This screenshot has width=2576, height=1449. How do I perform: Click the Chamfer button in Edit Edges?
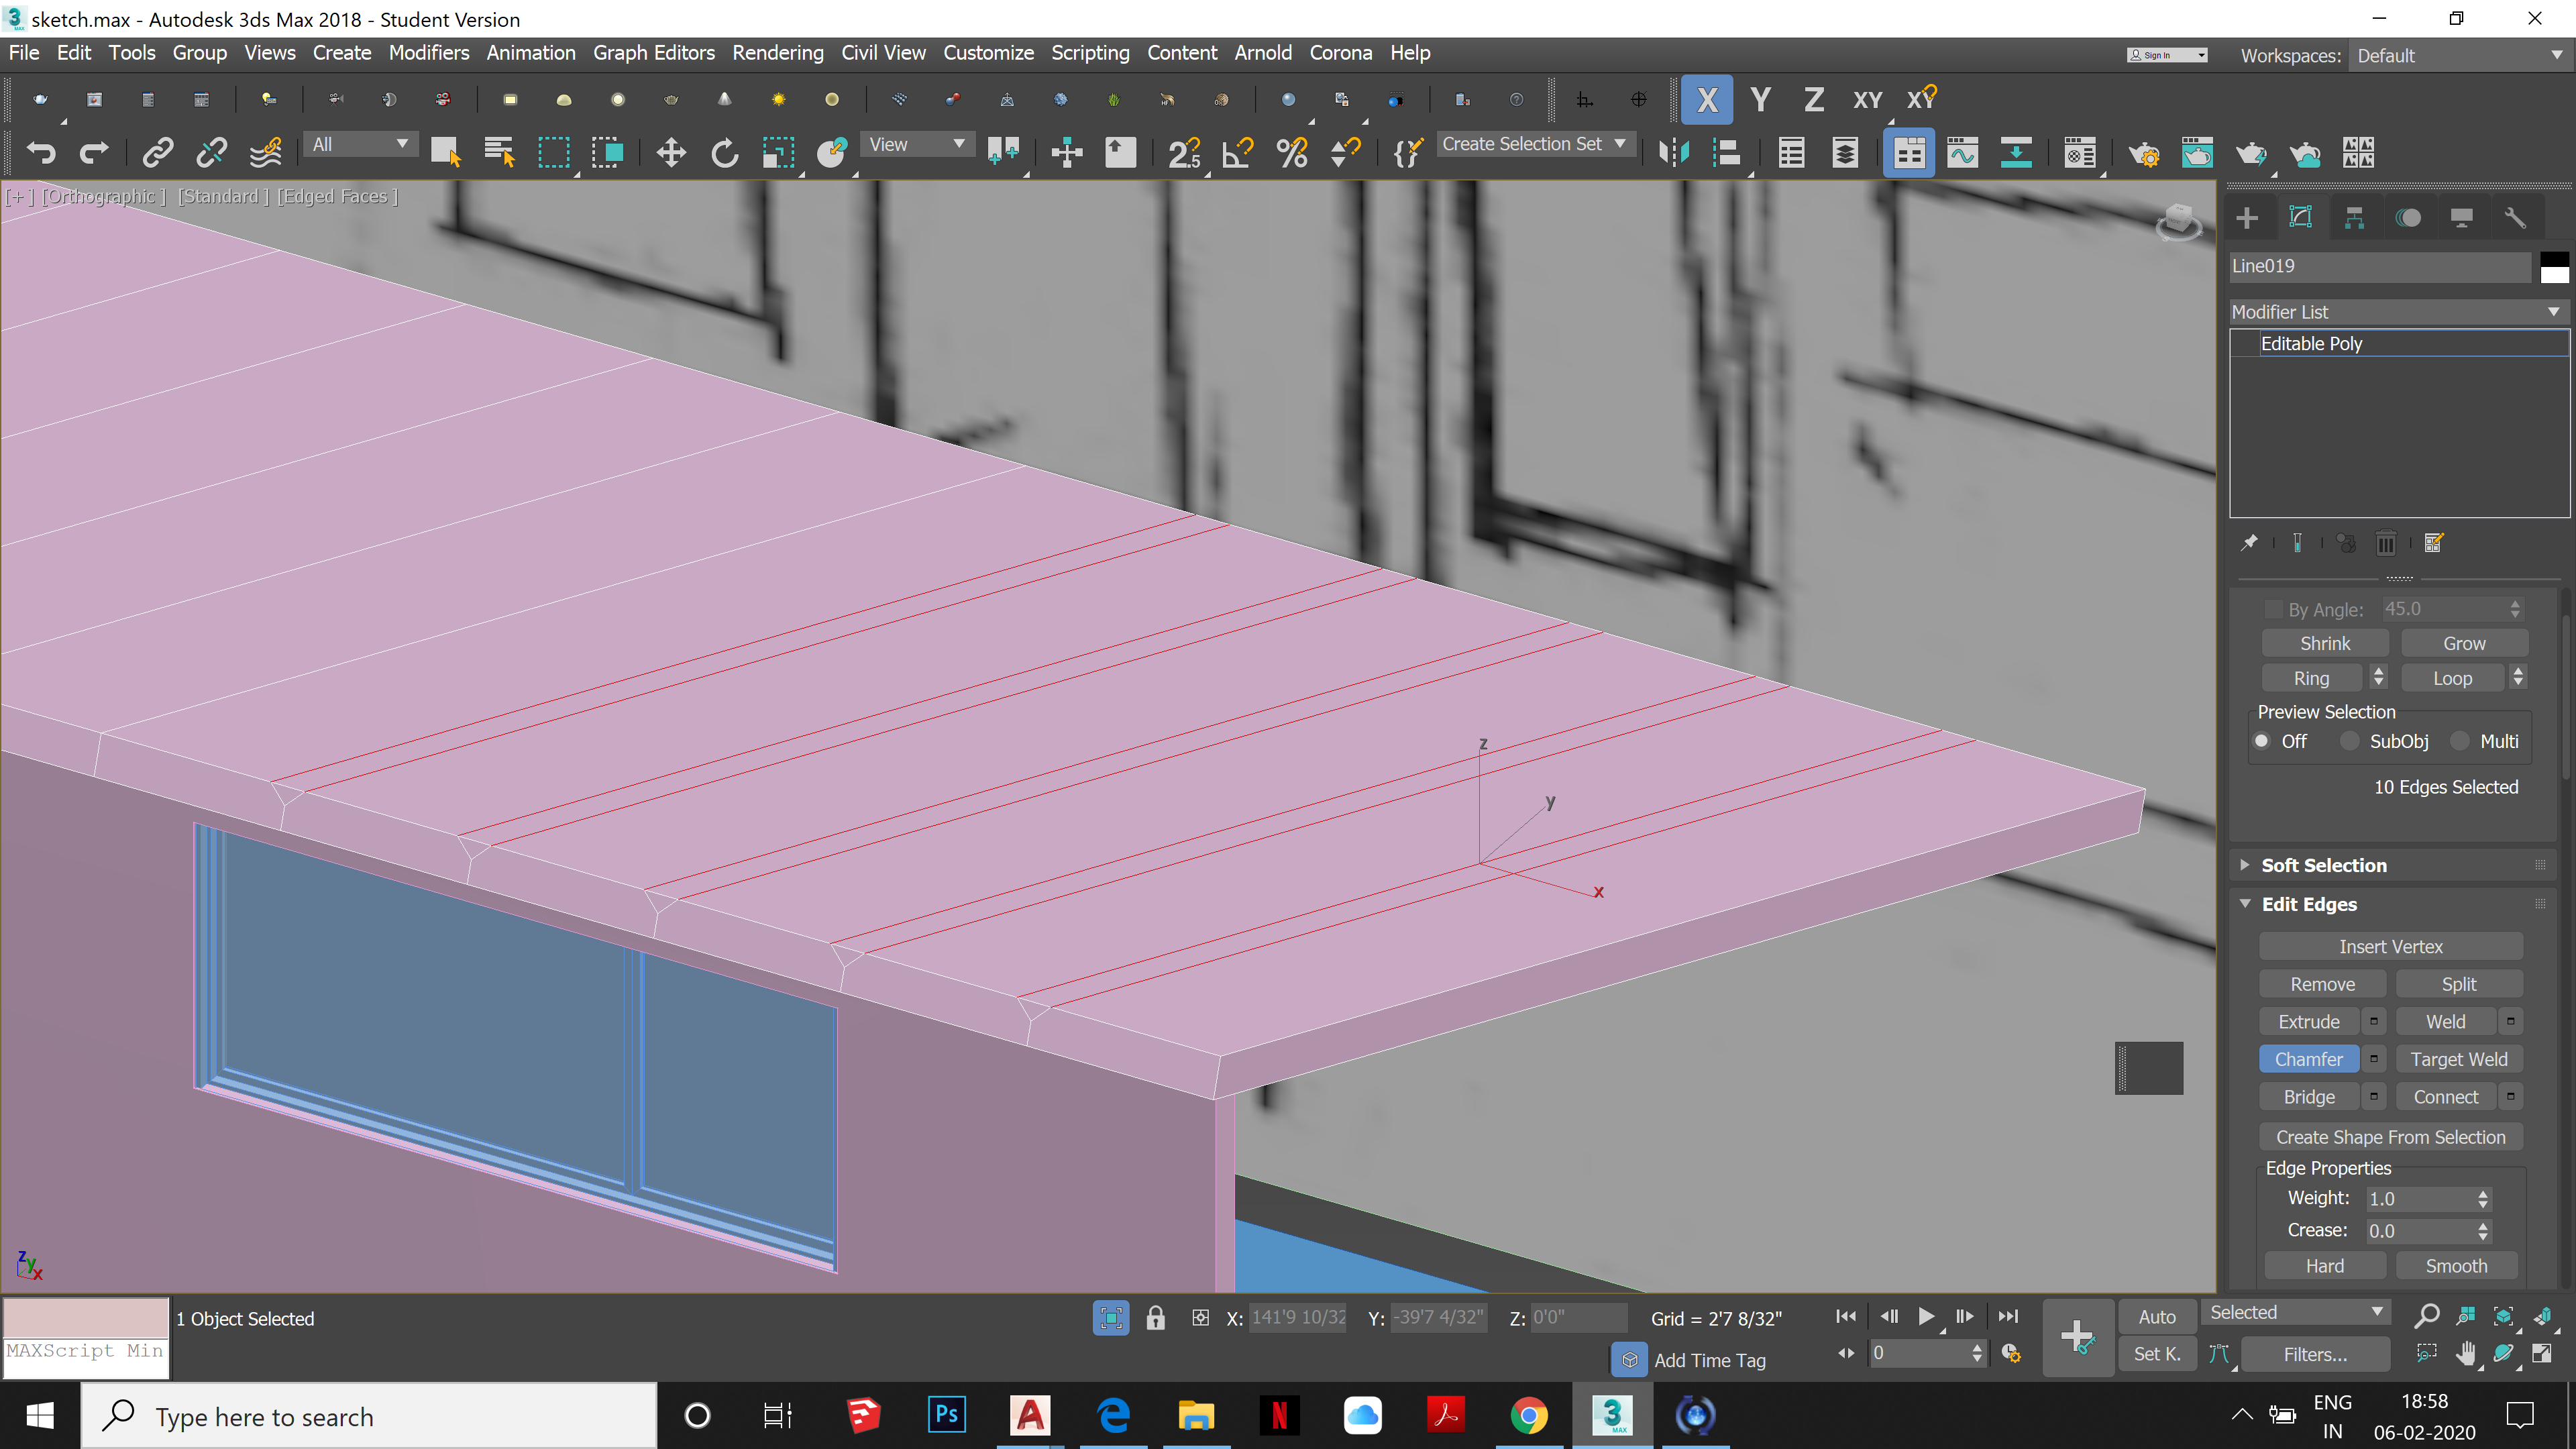pos(2309,1058)
